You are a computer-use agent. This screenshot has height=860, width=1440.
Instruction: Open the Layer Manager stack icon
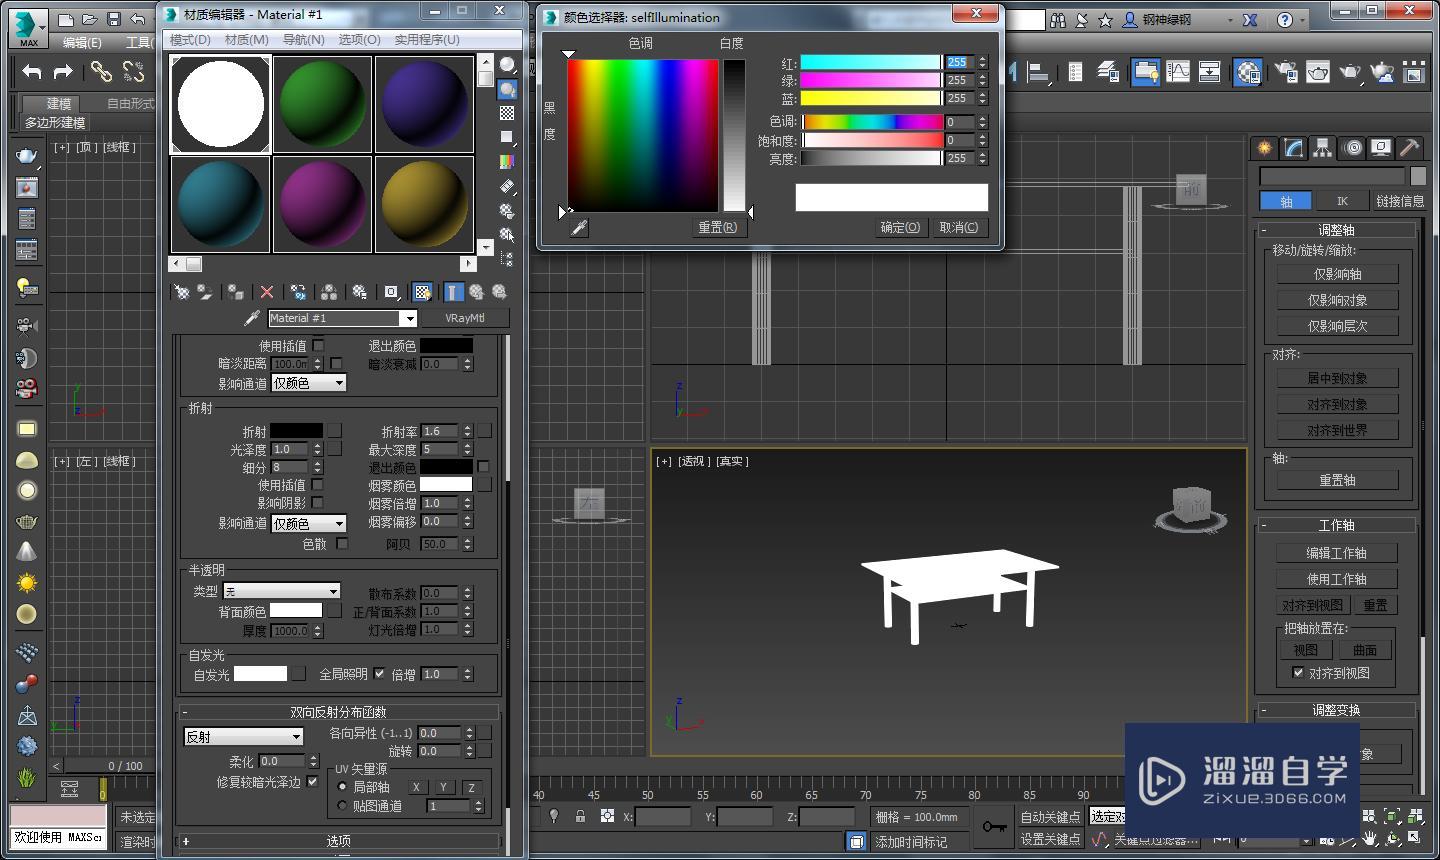[1107, 71]
